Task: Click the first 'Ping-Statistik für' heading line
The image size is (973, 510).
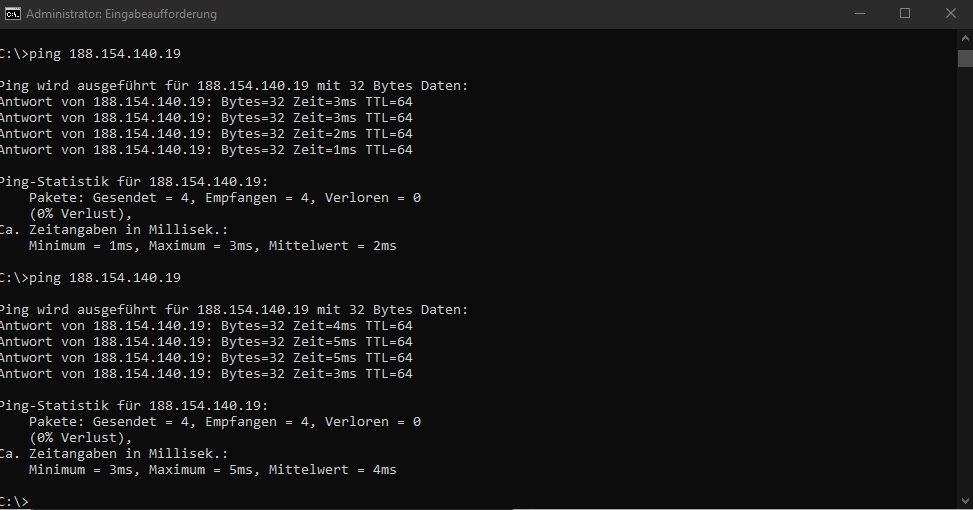Action: (x=134, y=182)
